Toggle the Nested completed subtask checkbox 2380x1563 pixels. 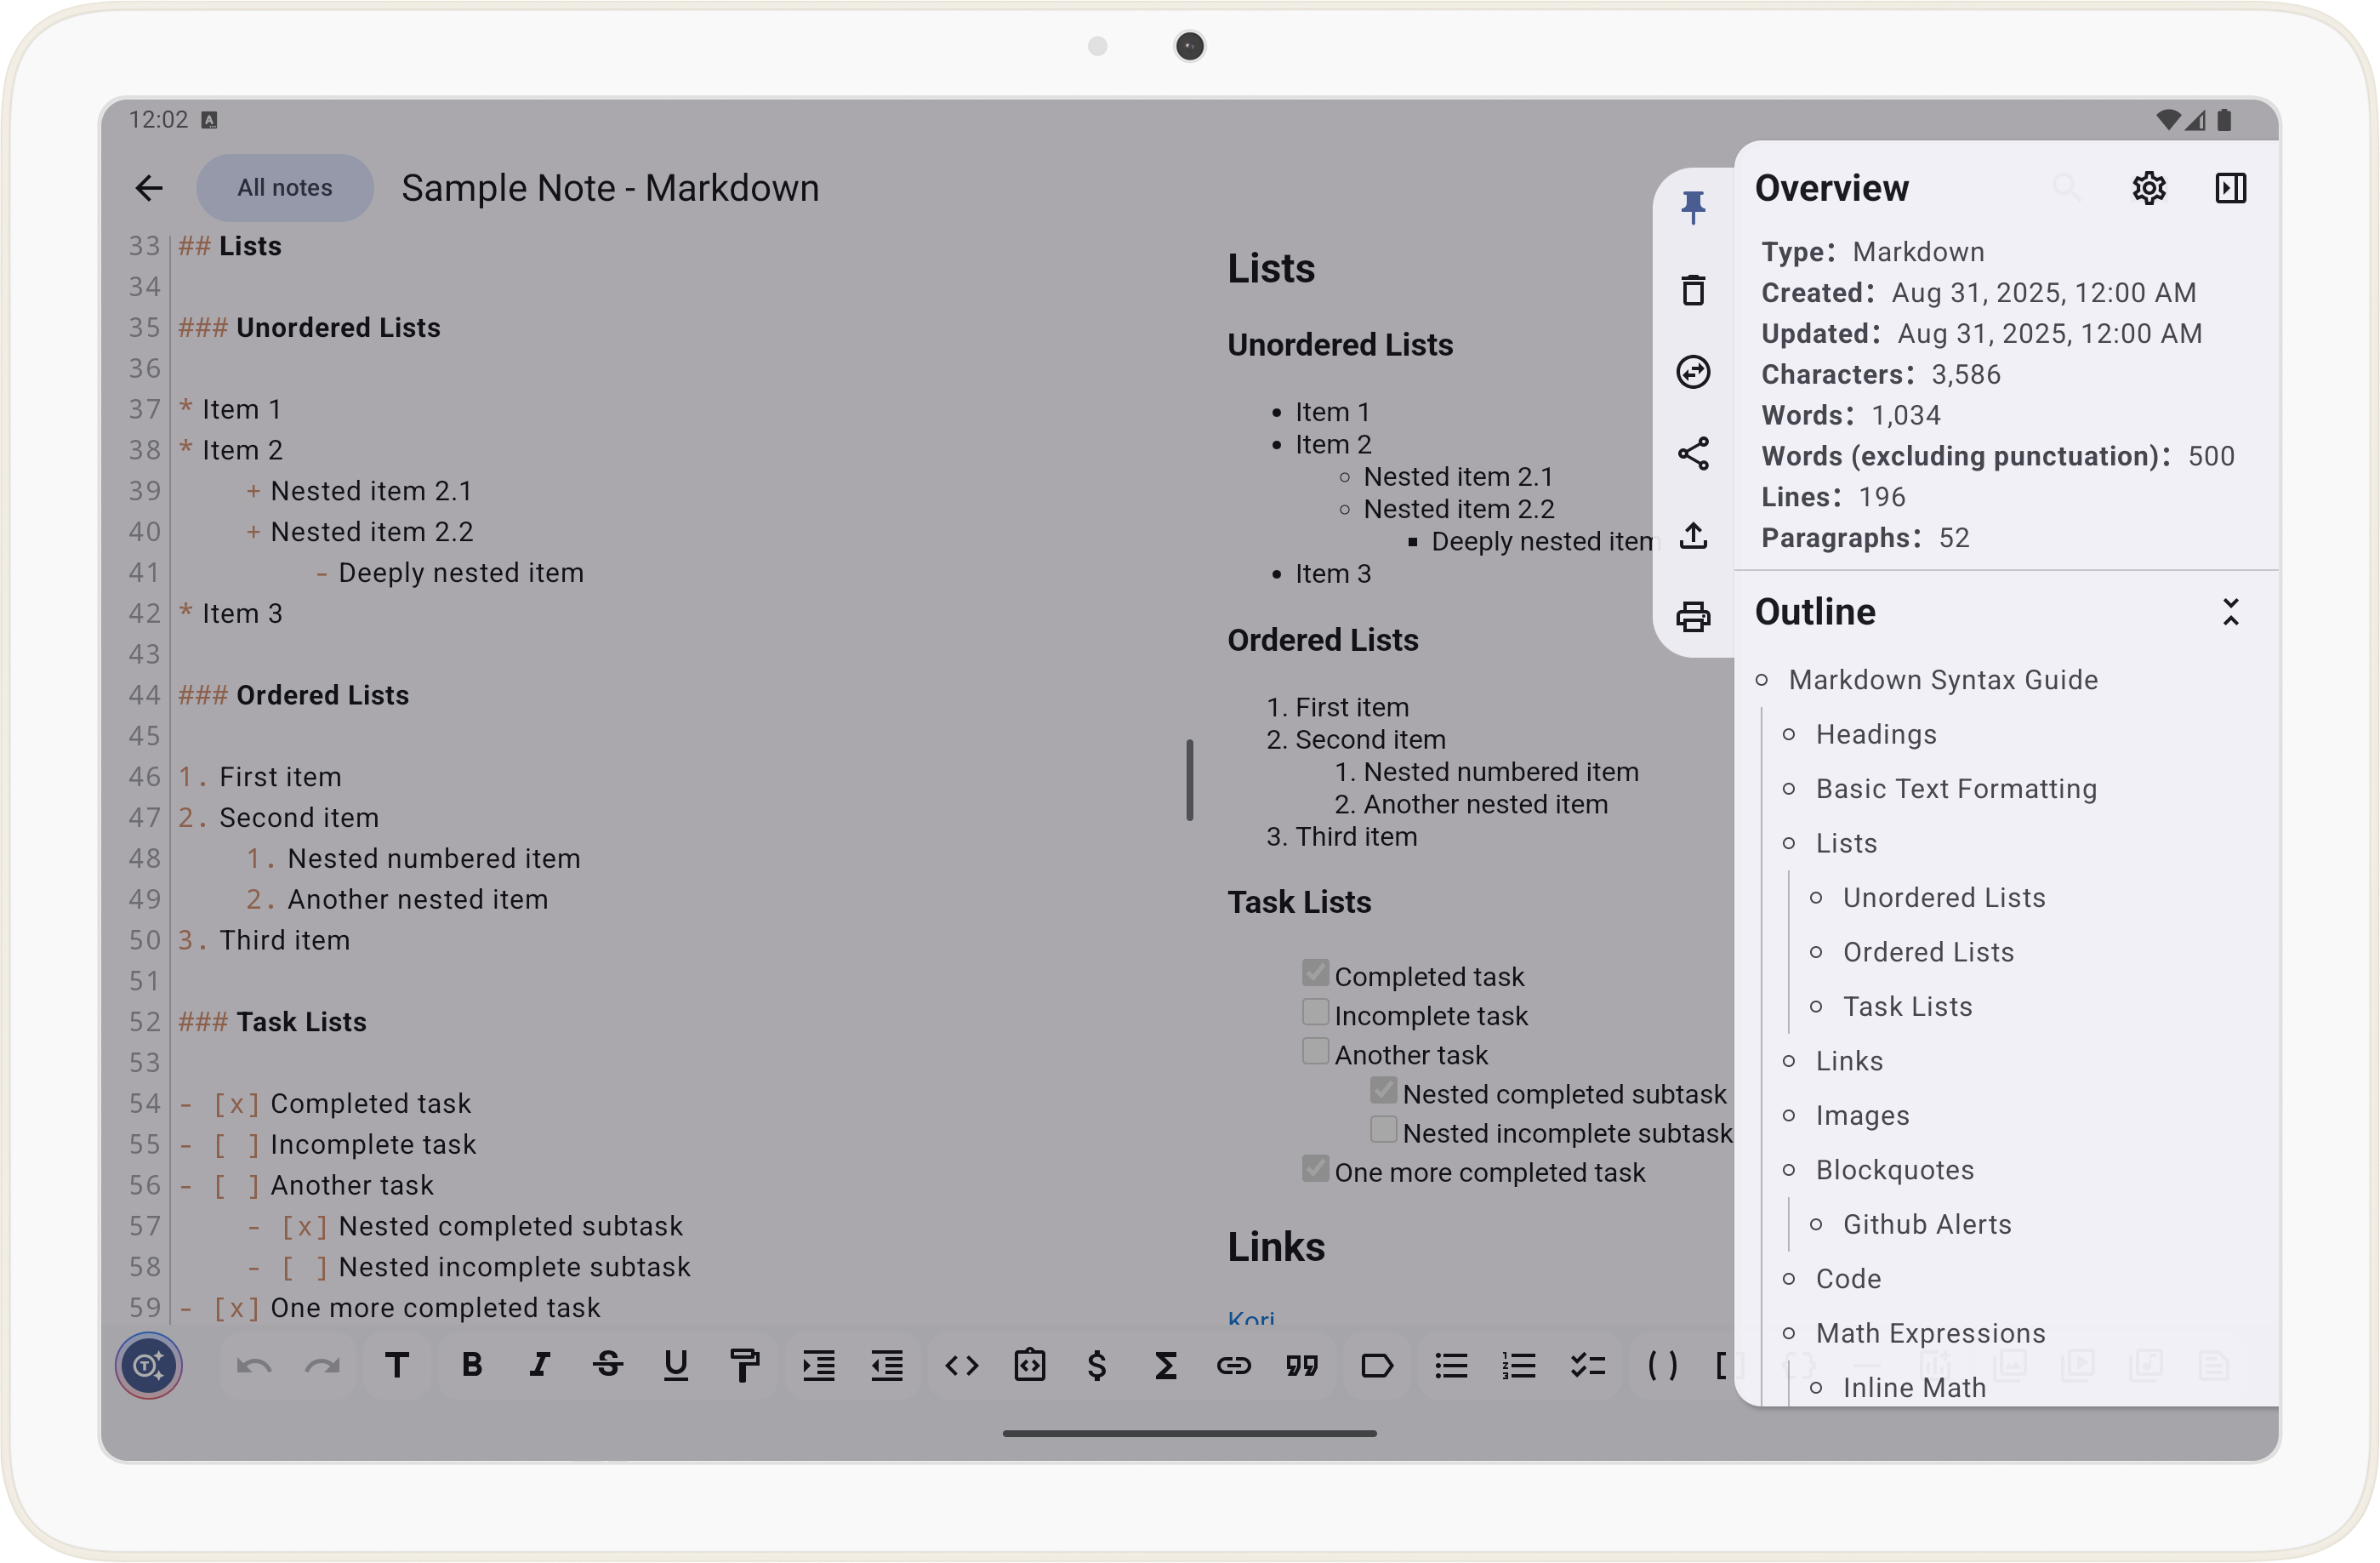tap(1384, 1090)
